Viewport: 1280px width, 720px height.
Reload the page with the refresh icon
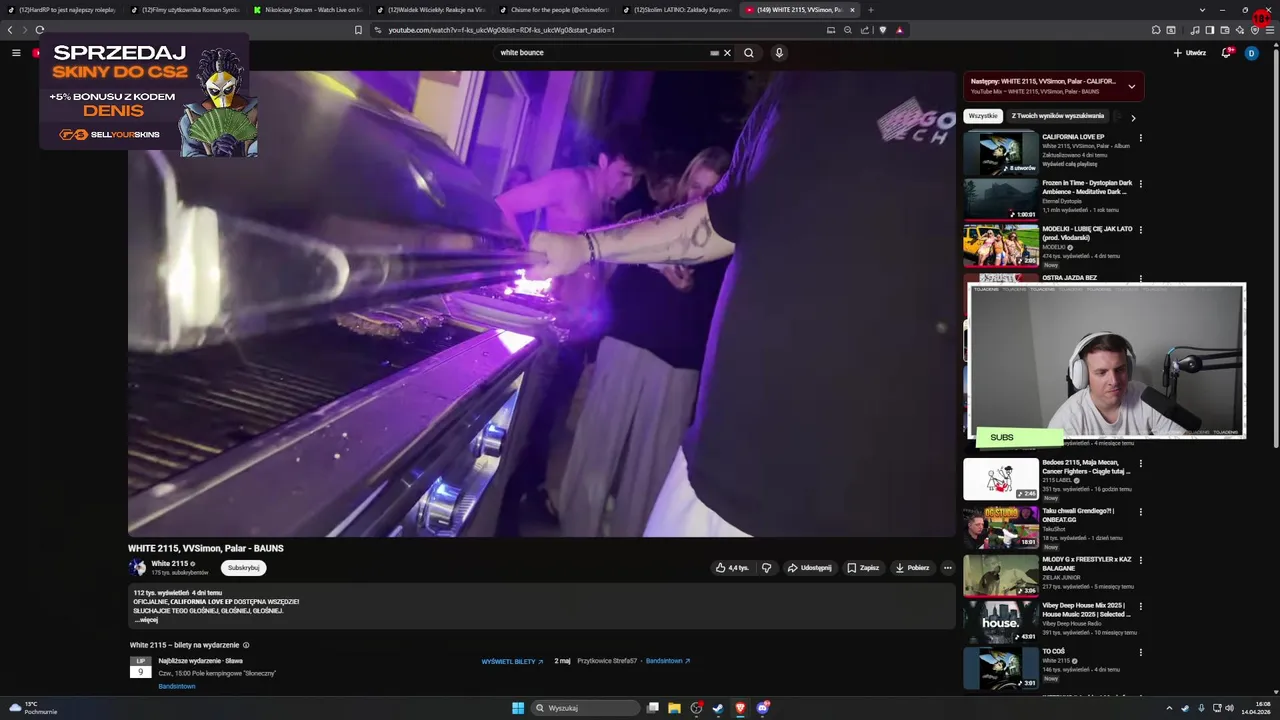click(40, 30)
